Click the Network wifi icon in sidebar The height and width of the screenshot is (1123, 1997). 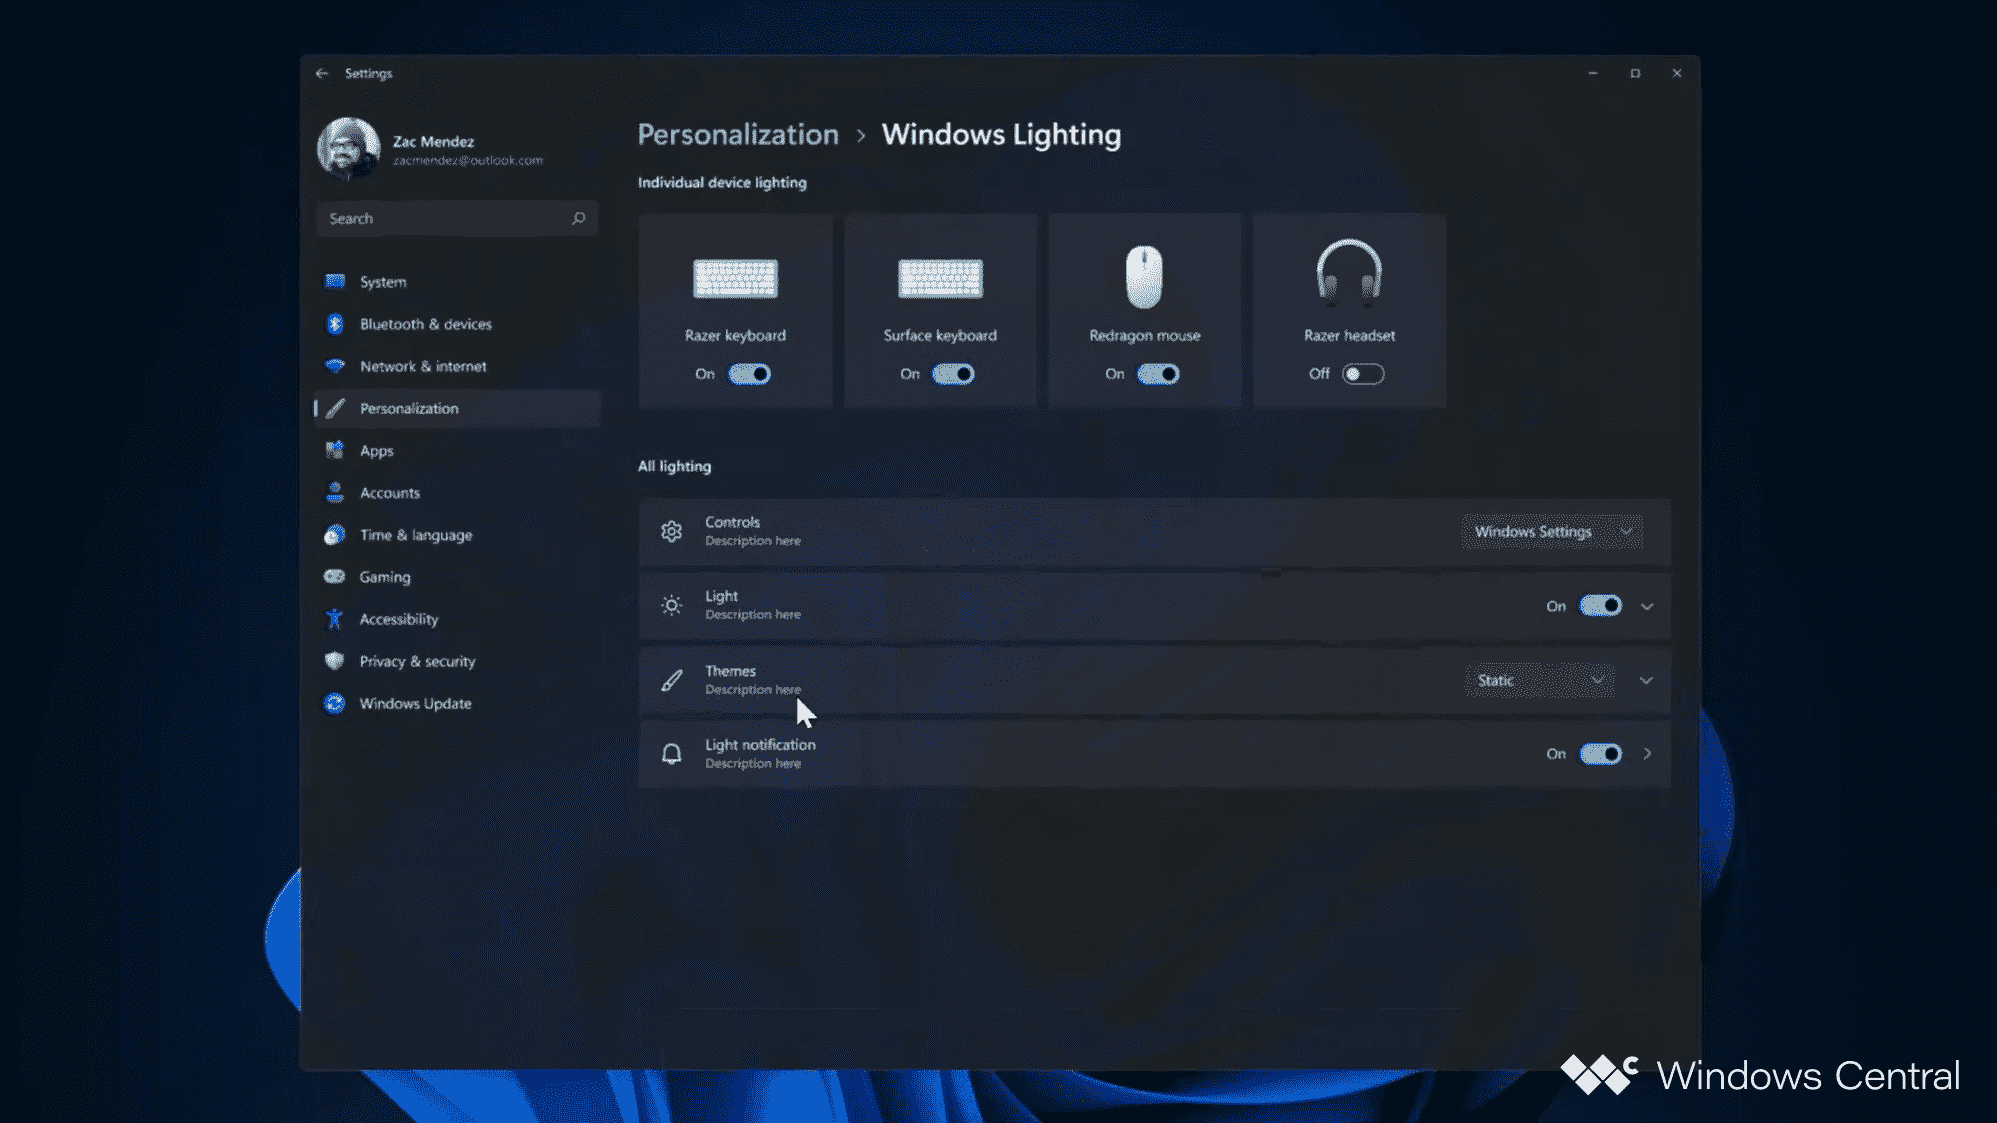335,366
